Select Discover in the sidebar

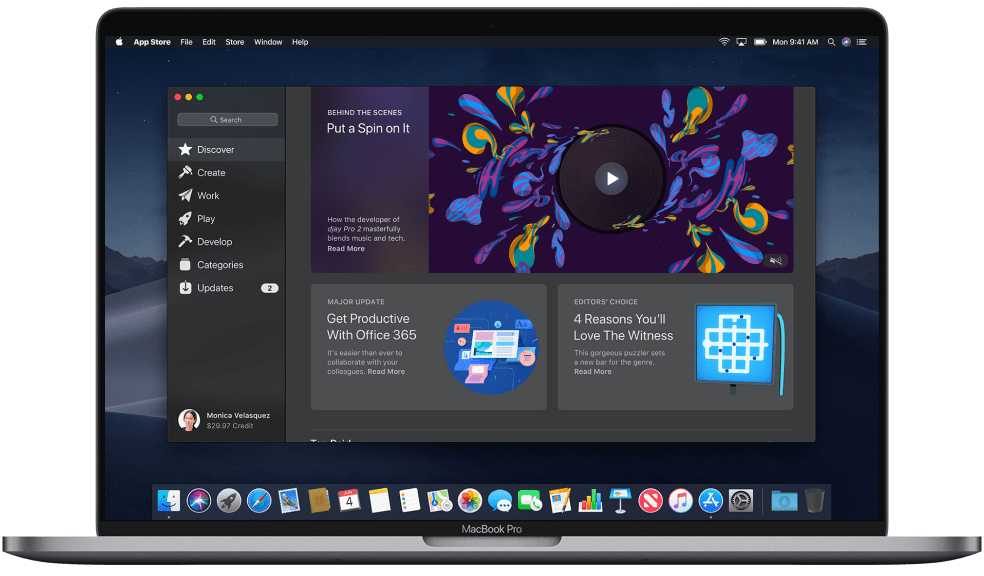(227, 149)
